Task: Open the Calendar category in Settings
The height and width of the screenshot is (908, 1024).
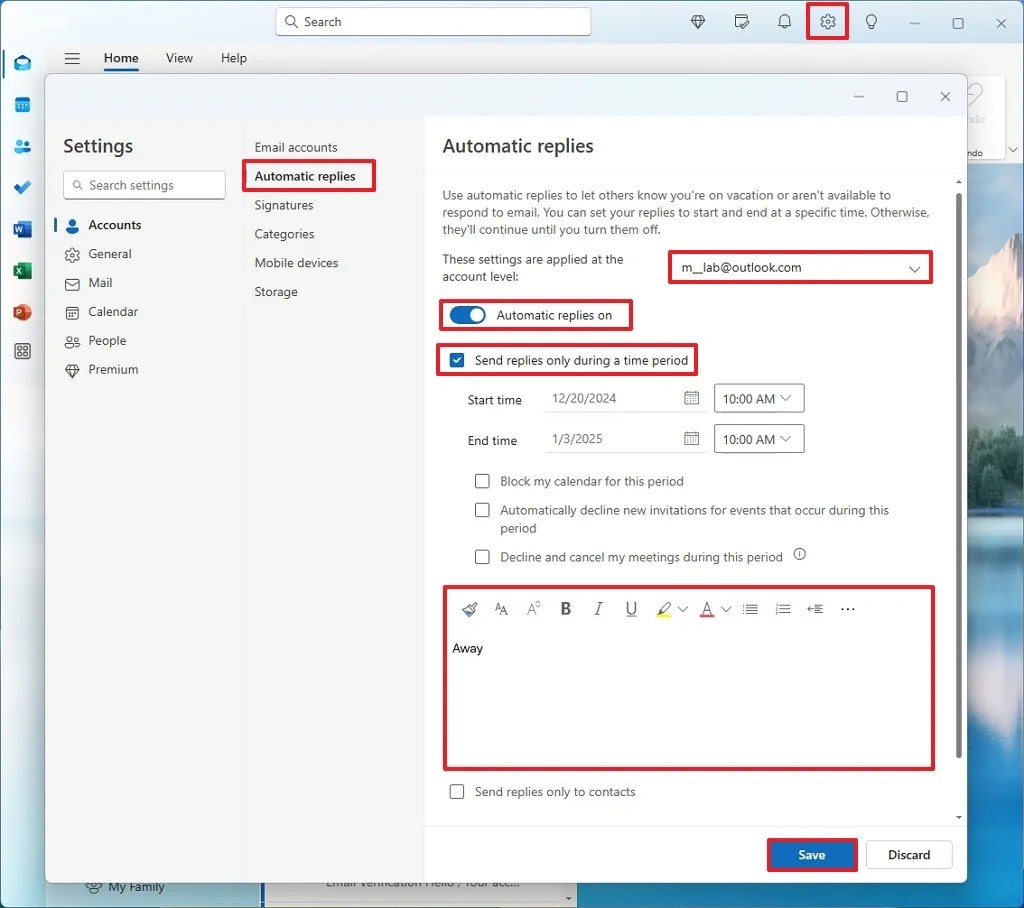Action: [113, 311]
